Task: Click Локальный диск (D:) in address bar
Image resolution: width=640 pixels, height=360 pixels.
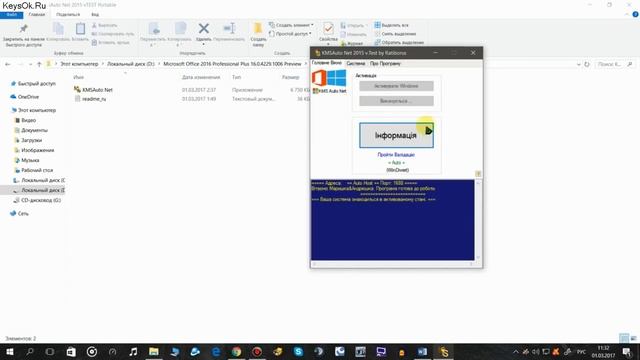Action: pyautogui.click(x=131, y=64)
